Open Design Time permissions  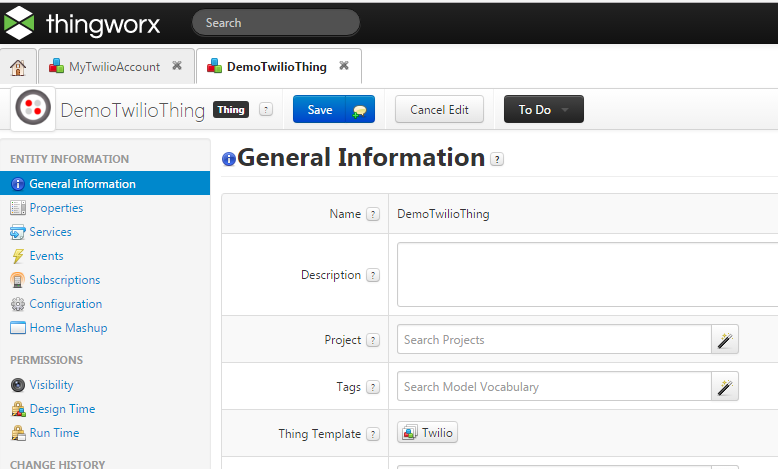pyautogui.click(x=62, y=408)
